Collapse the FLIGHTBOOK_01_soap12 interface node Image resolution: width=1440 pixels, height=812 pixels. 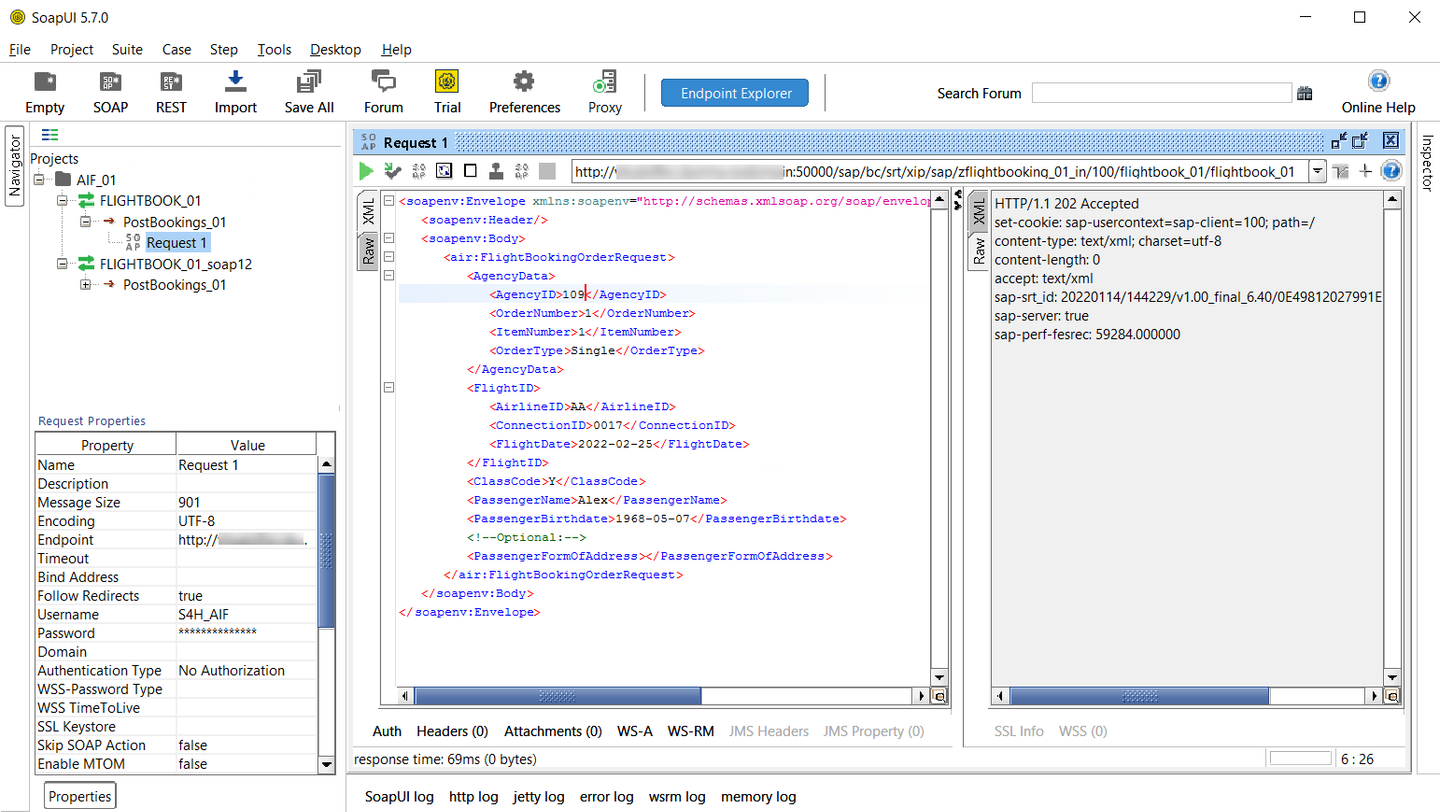[62, 264]
